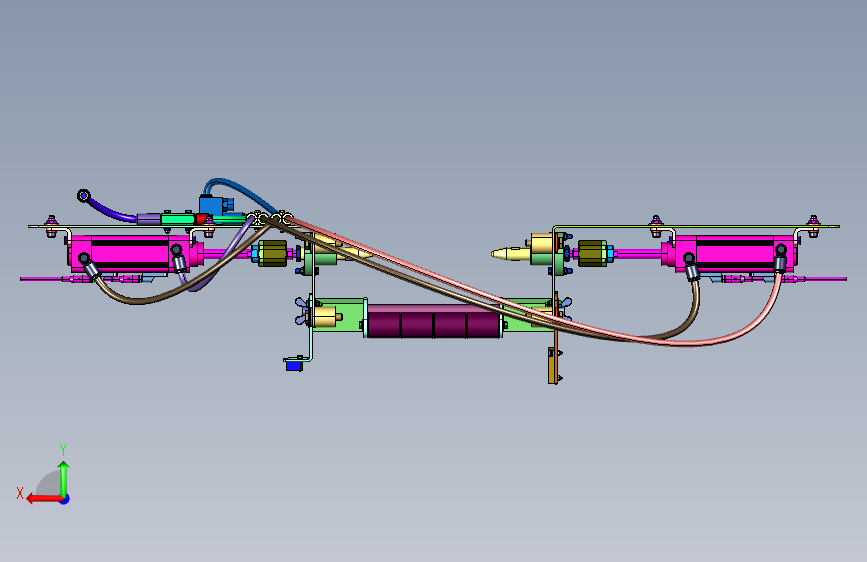The height and width of the screenshot is (562, 867).
Task: Pick the yellow pointed pin on the right
Action: tap(511, 253)
